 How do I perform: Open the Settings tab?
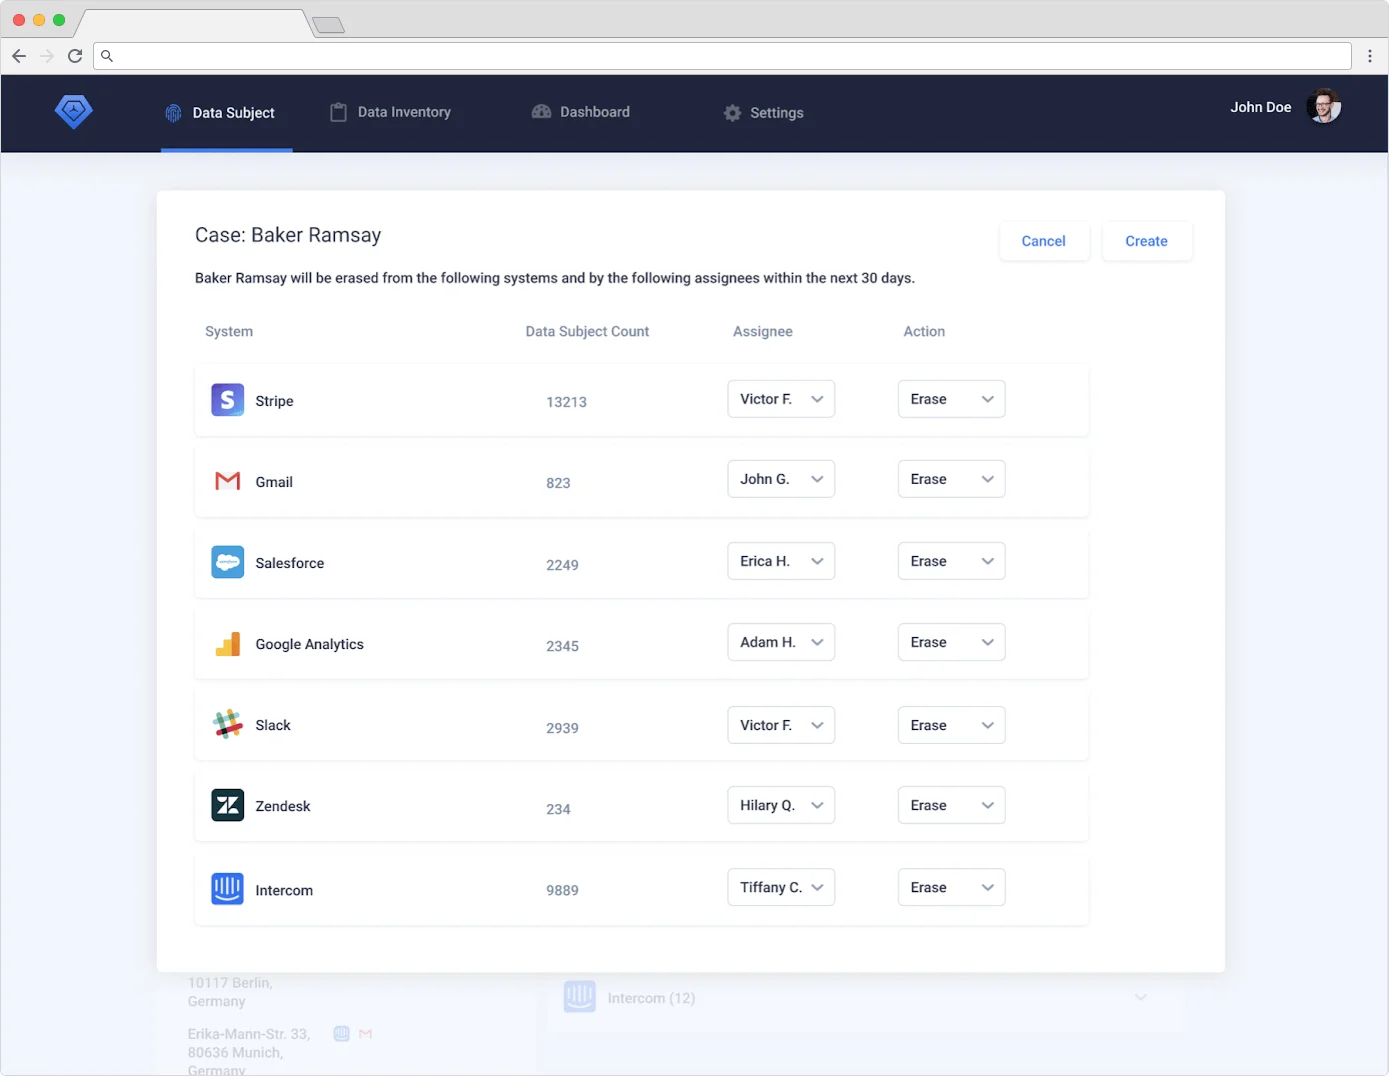coord(764,113)
